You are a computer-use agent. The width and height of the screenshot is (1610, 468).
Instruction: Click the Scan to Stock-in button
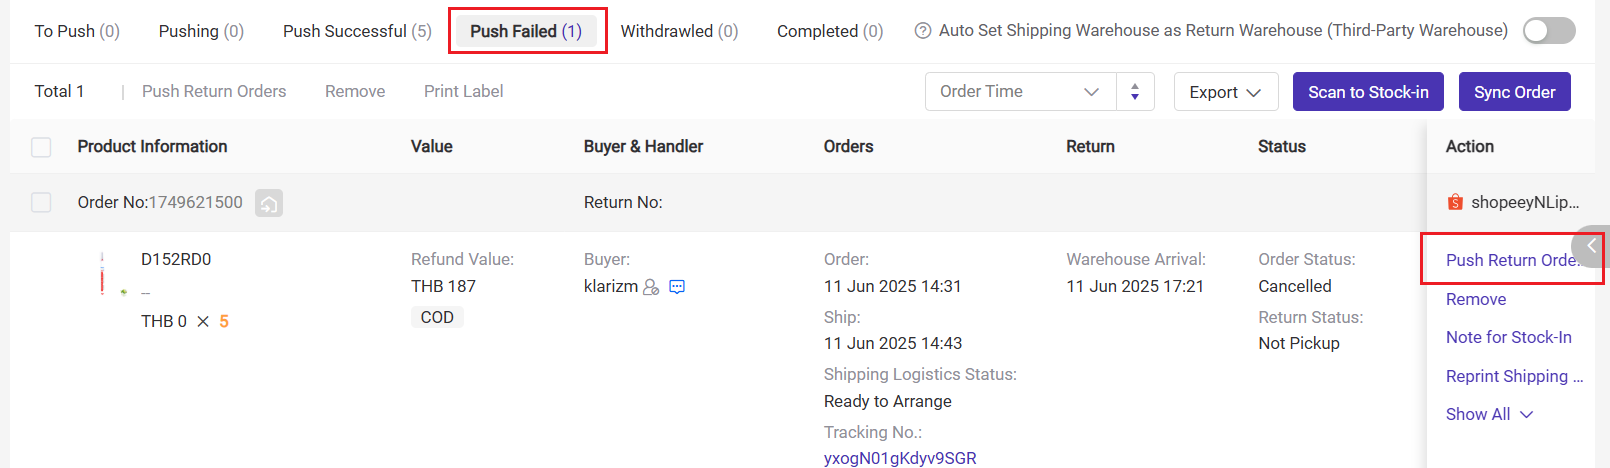pos(1368,92)
